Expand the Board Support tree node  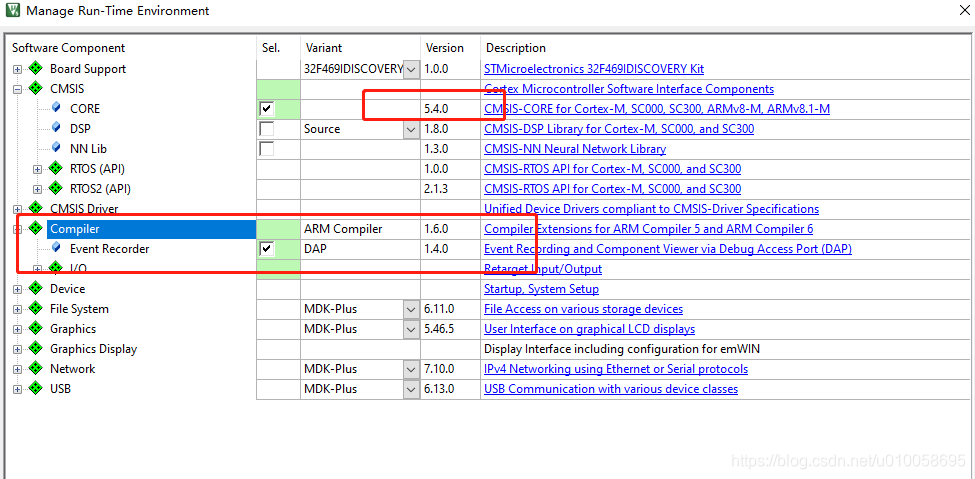coord(17,69)
